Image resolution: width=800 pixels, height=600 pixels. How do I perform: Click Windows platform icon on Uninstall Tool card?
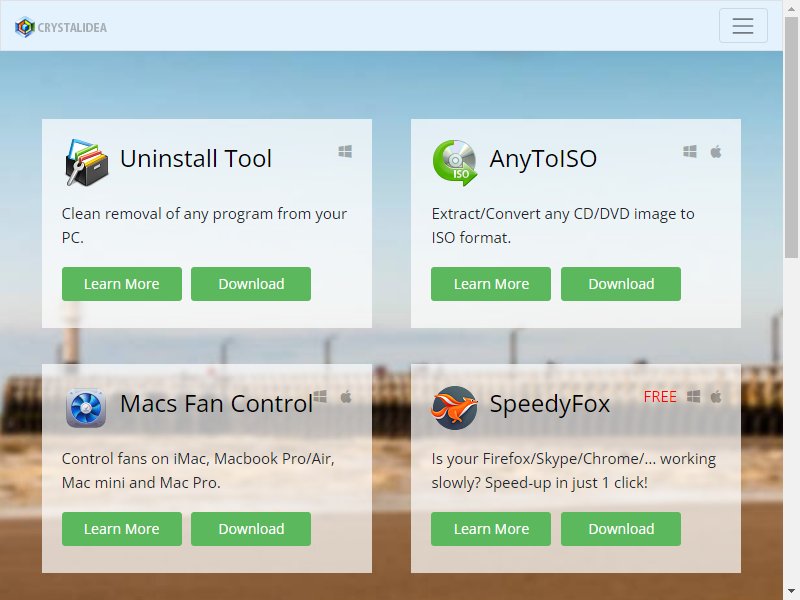pos(345,152)
